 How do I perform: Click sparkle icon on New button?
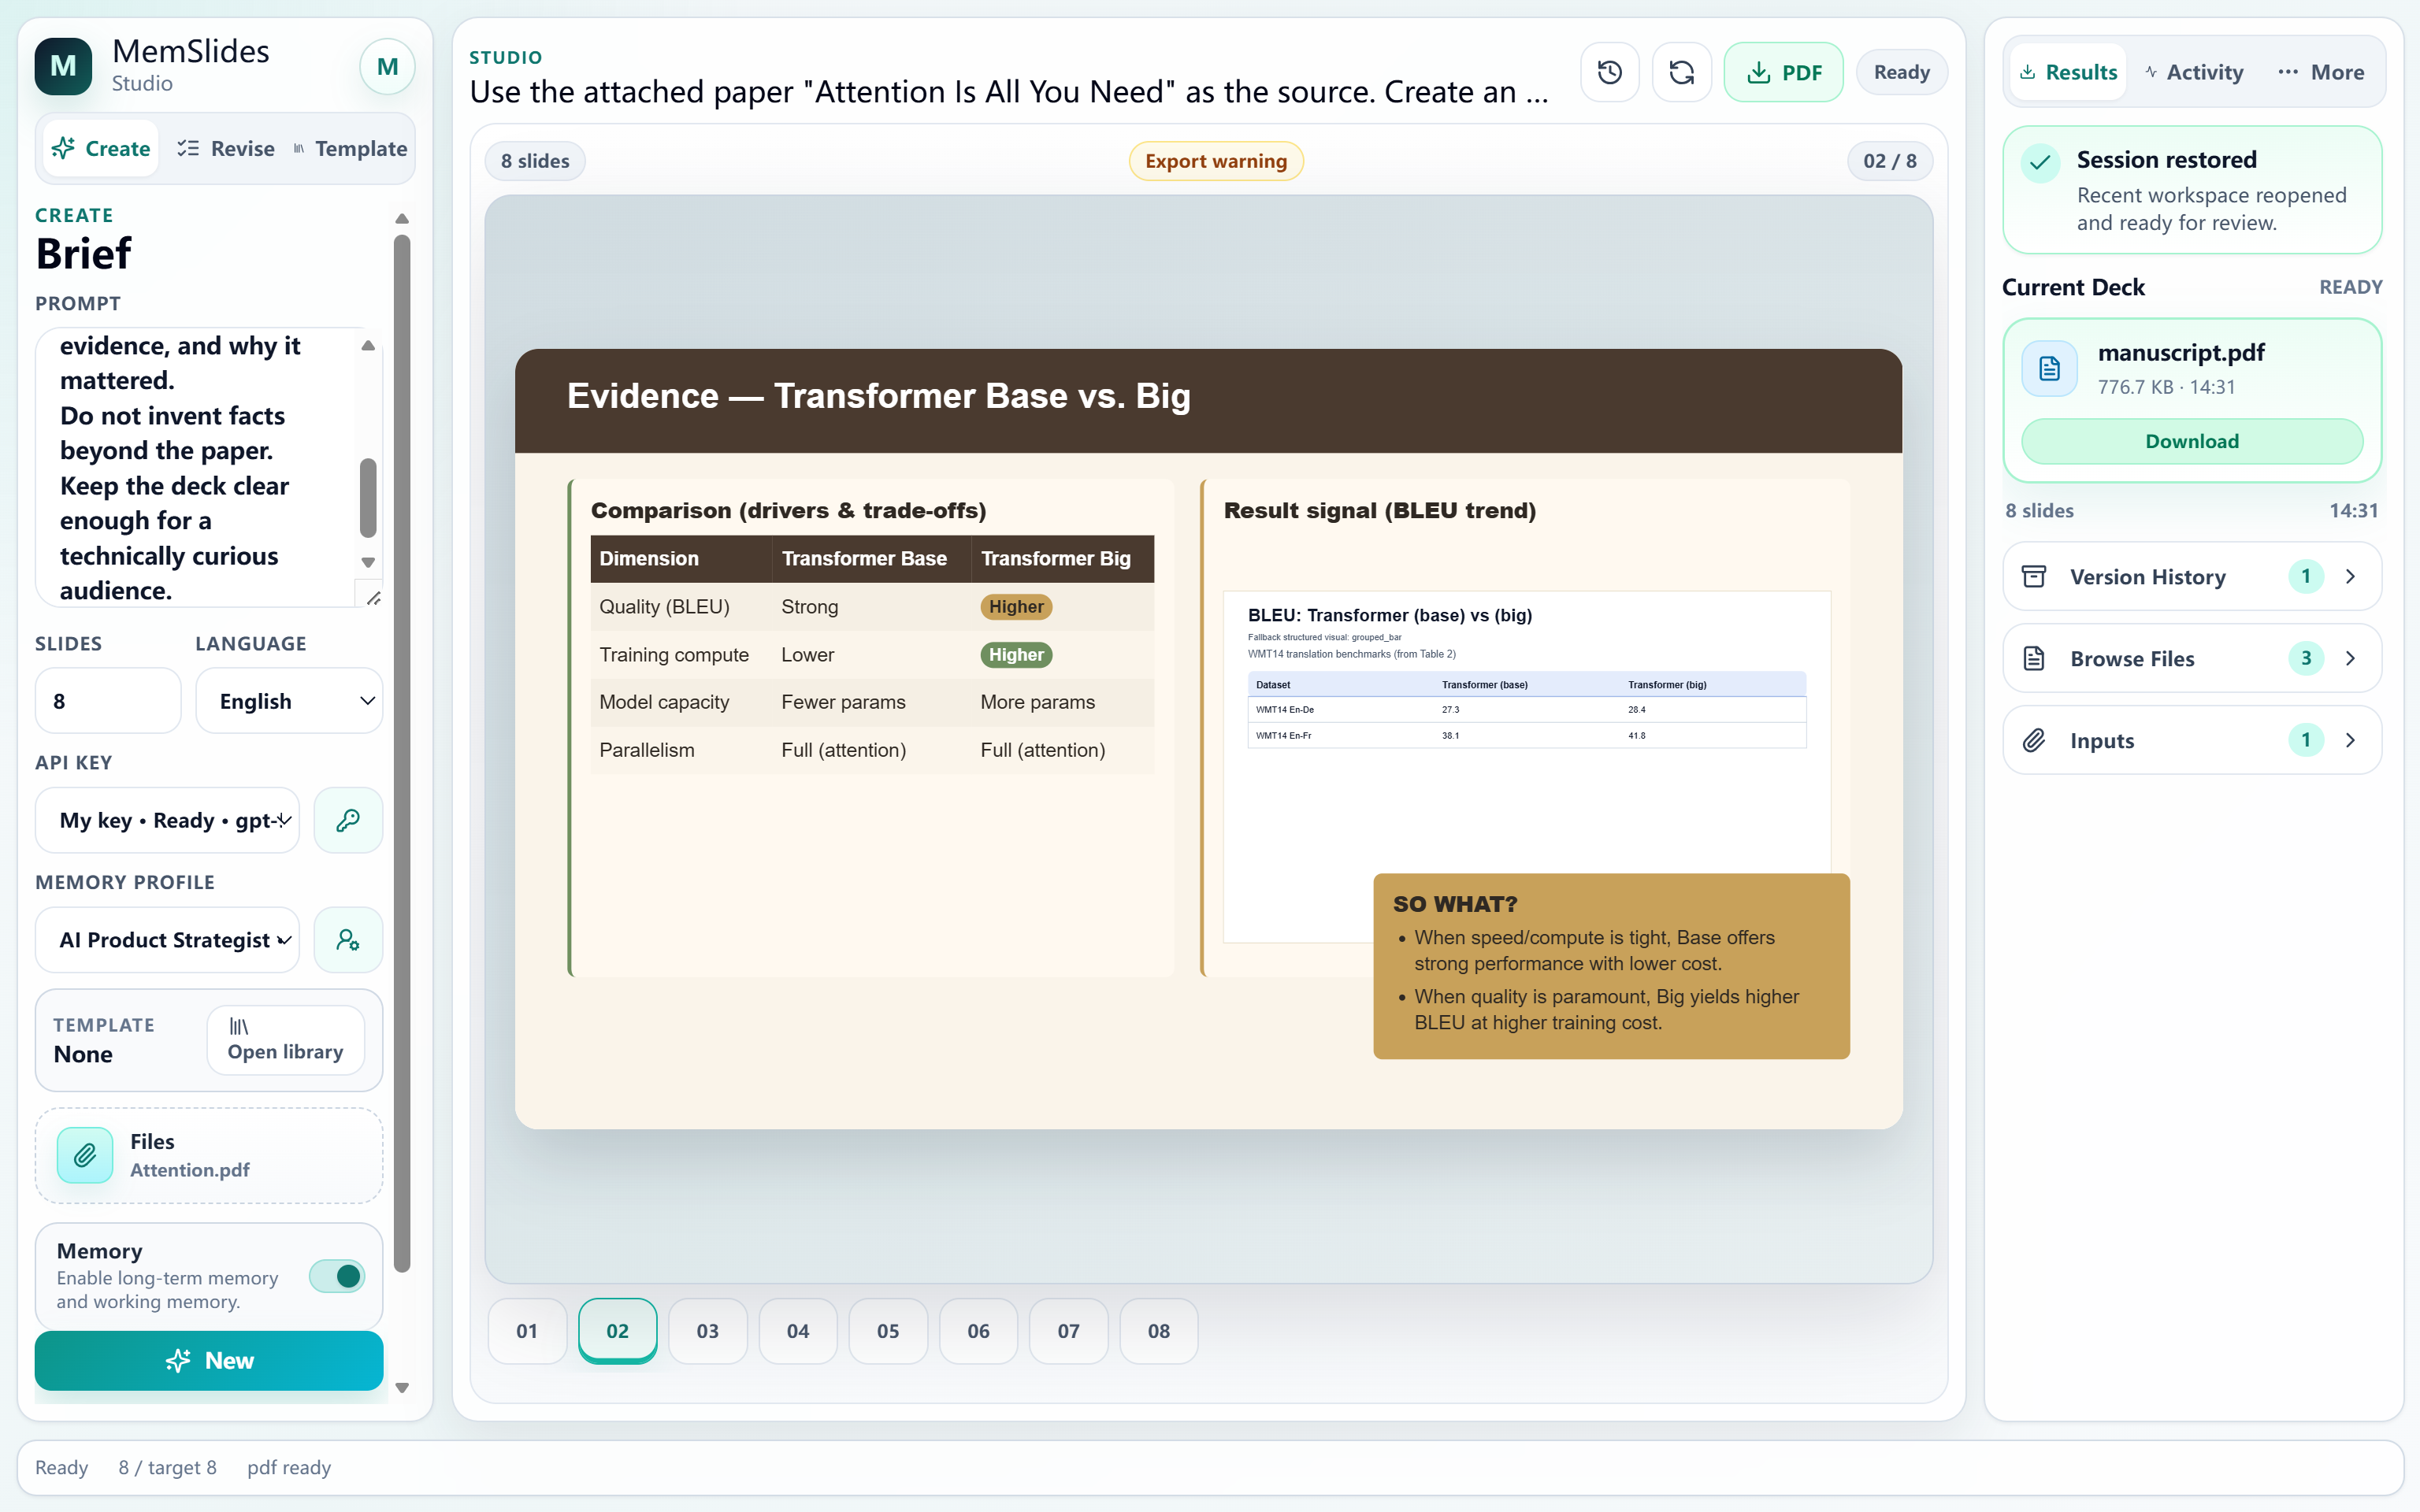coord(178,1360)
